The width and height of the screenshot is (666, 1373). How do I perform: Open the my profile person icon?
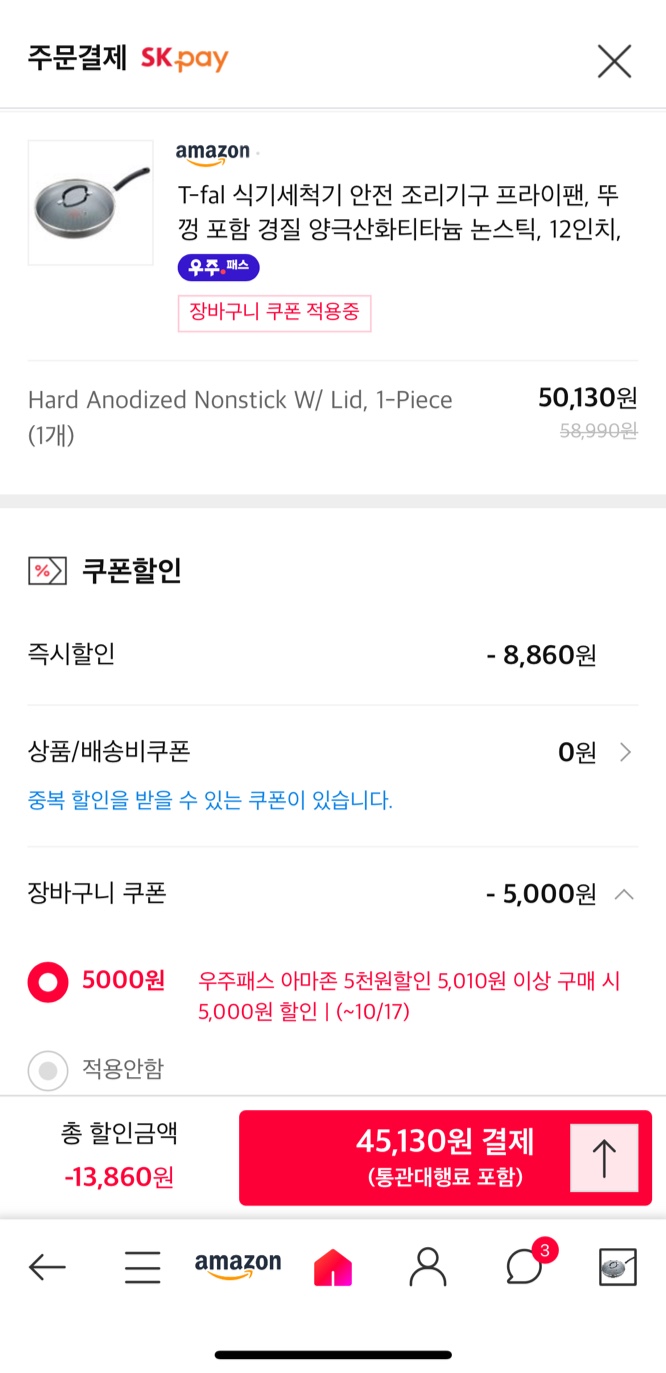(428, 1267)
